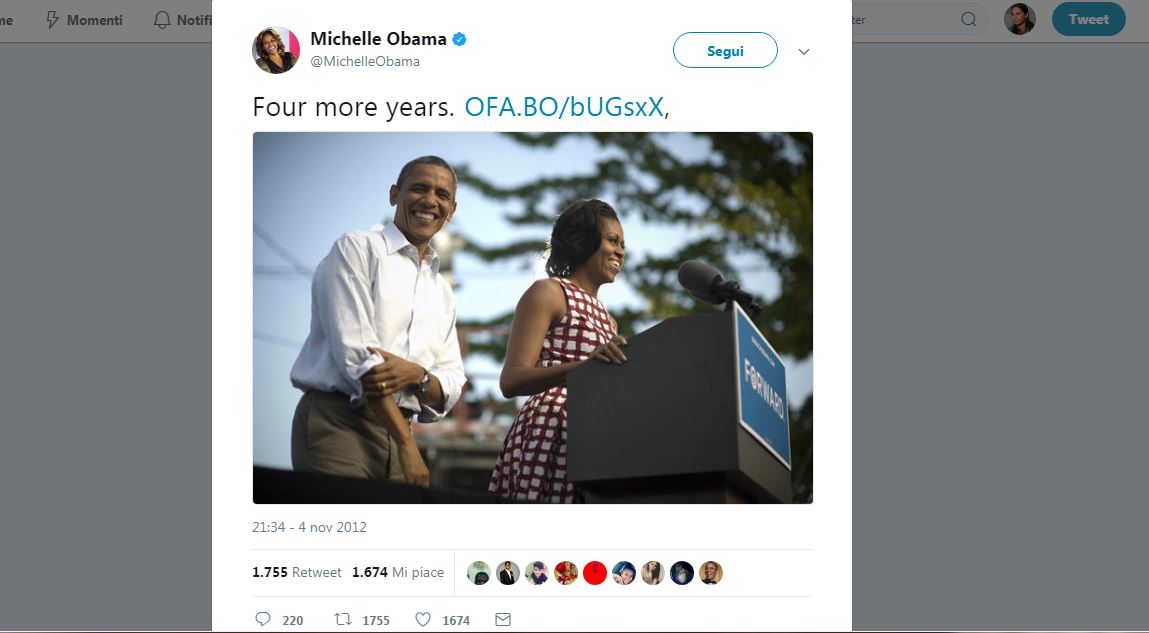Open the Momenti tab
The width and height of the screenshot is (1149, 633).
pyautogui.click(x=84, y=20)
